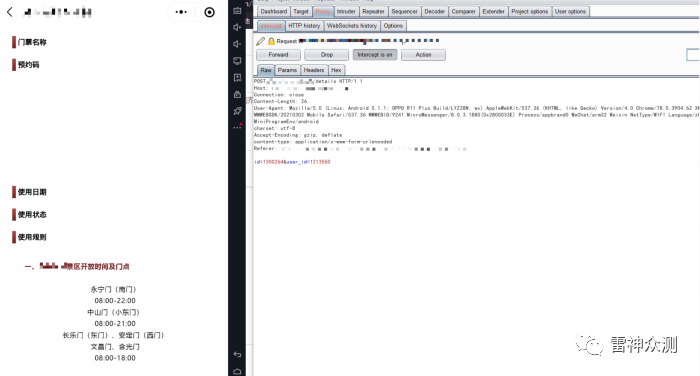Viewport: 700px width, 376px height.
Task: Switch to the Hex request view tab
Action: pyautogui.click(x=336, y=70)
